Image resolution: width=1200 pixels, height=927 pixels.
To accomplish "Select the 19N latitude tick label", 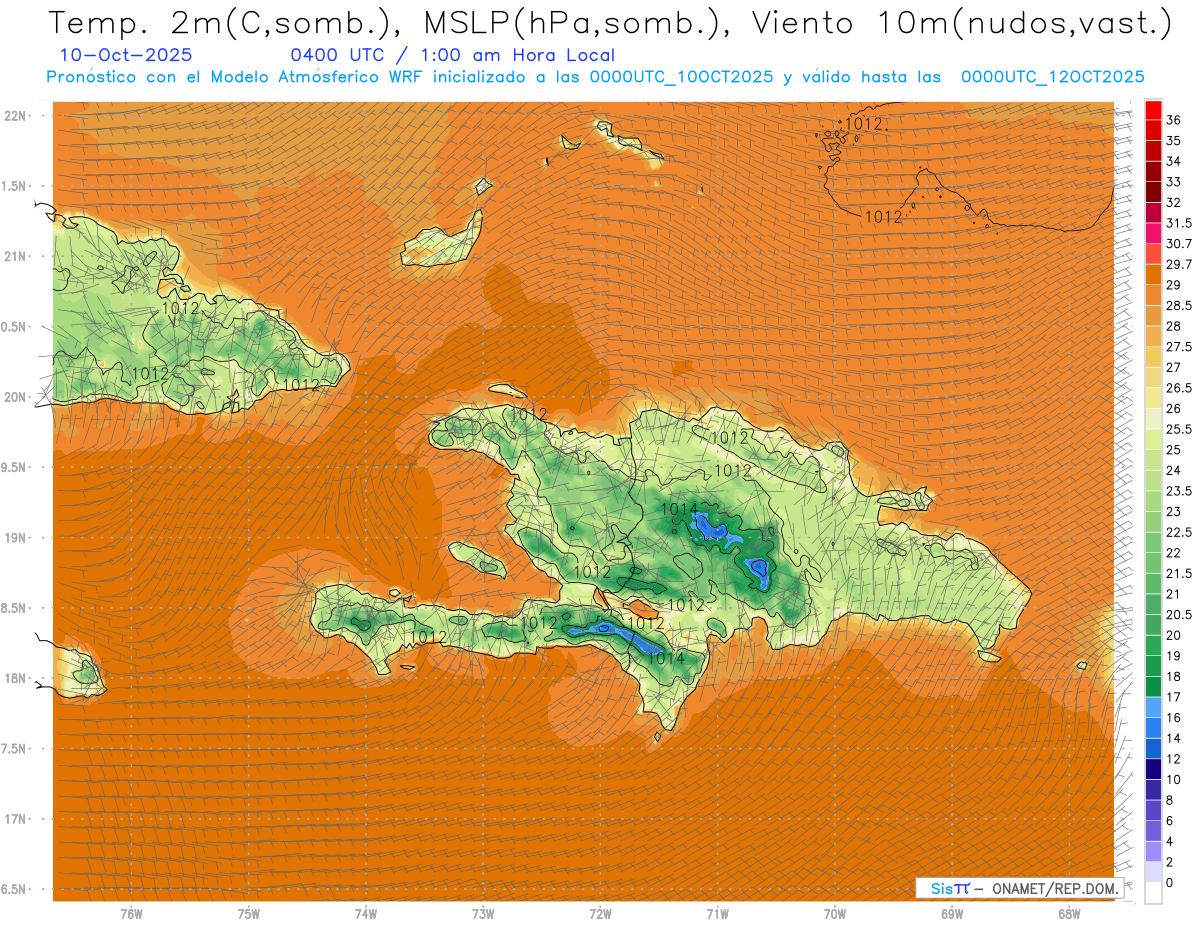I will pyautogui.click(x=17, y=538).
